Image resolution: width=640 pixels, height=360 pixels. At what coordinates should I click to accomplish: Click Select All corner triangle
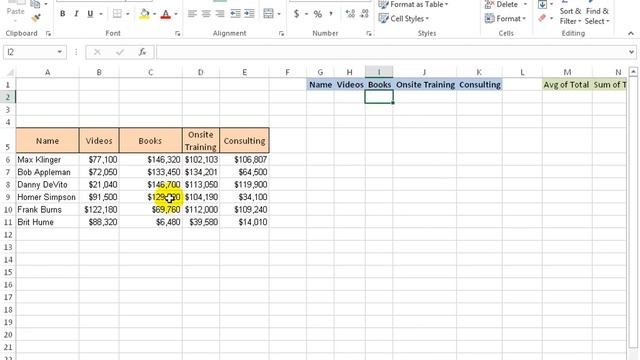pyautogui.click(x=10, y=73)
